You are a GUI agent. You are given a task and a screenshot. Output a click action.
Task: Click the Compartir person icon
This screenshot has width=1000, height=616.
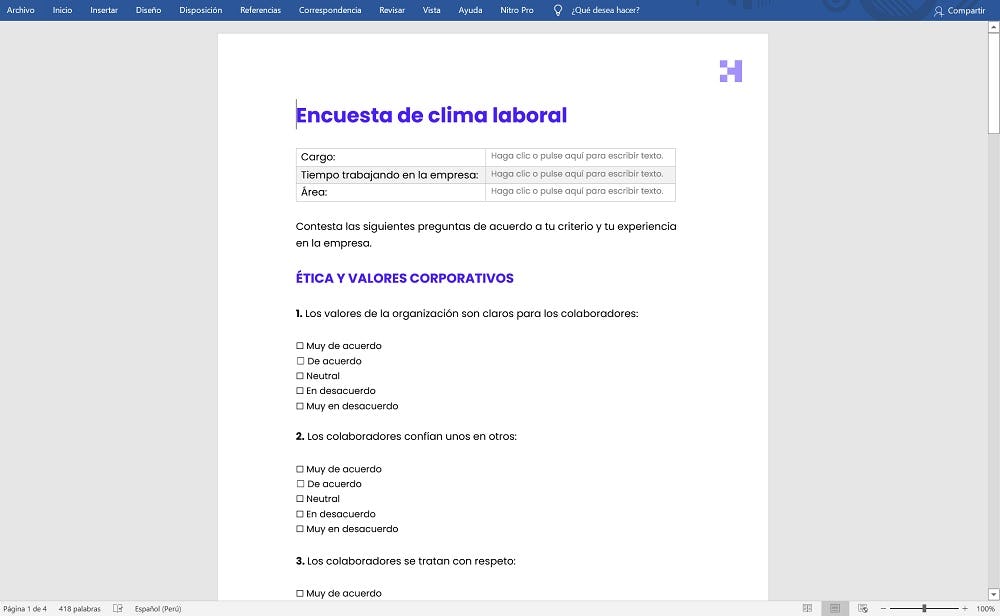(938, 11)
